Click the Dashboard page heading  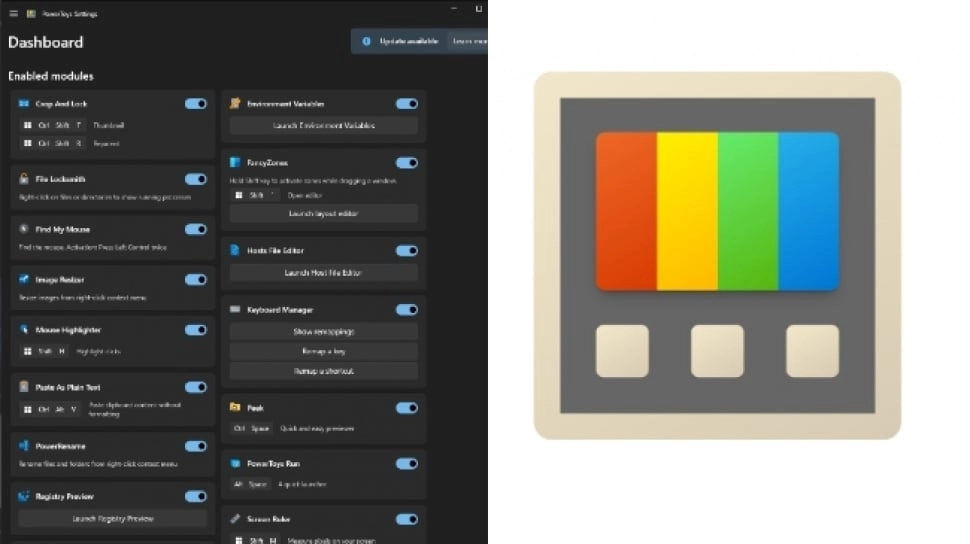click(x=46, y=42)
